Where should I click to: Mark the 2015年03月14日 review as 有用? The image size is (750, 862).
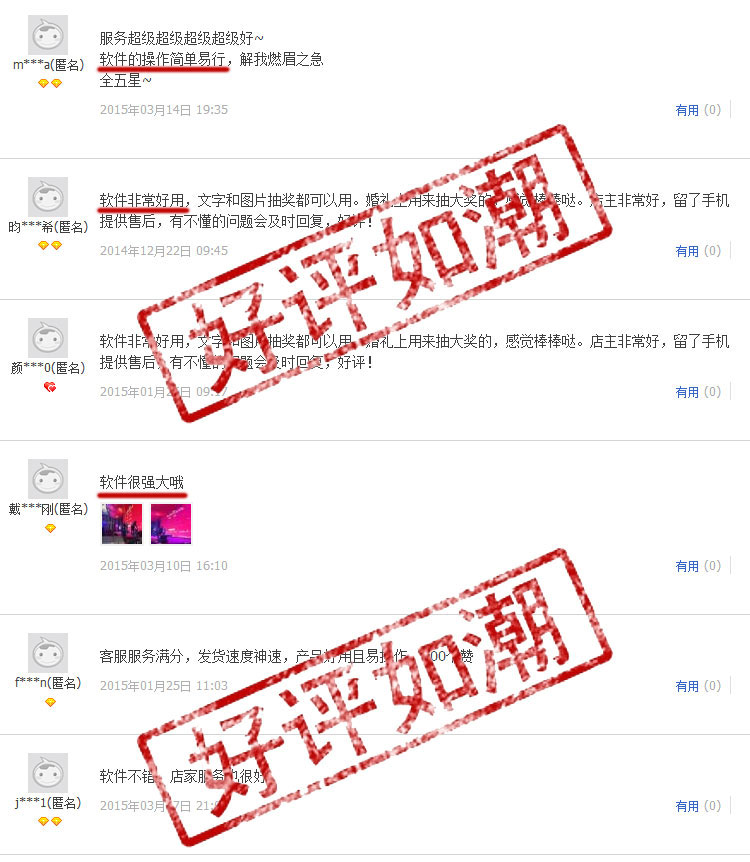(687, 110)
